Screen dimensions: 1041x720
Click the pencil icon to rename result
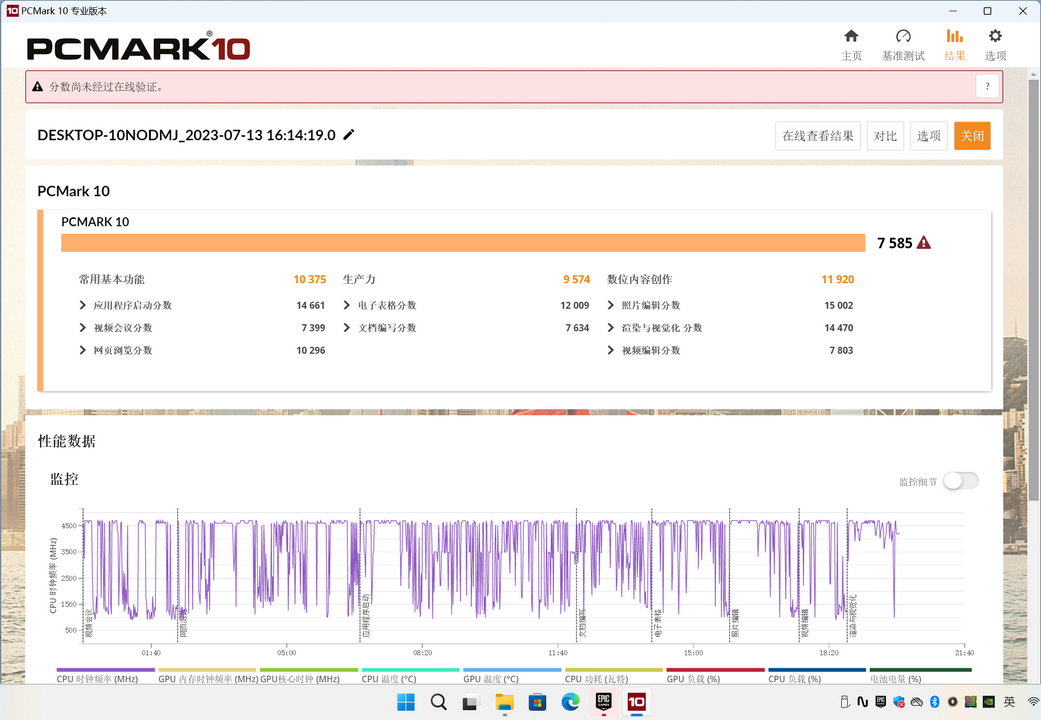(x=349, y=135)
